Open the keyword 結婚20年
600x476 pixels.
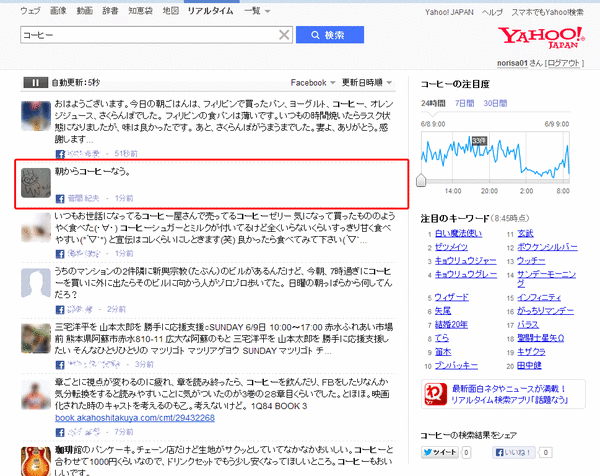pos(451,324)
